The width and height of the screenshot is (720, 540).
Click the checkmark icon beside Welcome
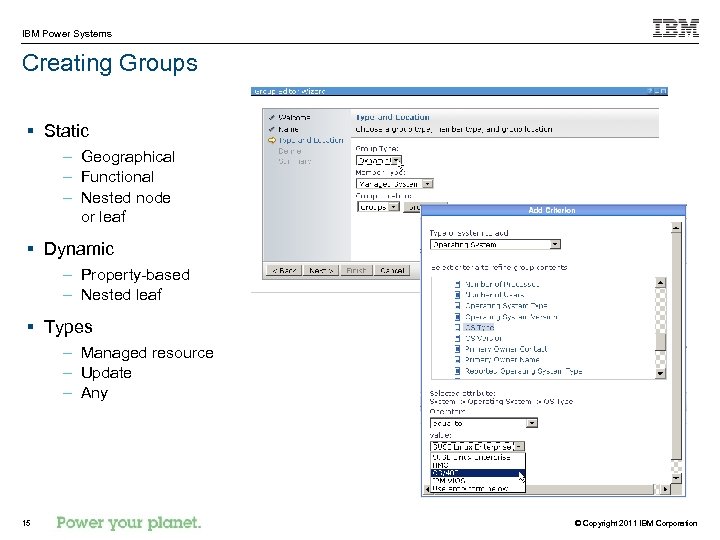coord(272,118)
